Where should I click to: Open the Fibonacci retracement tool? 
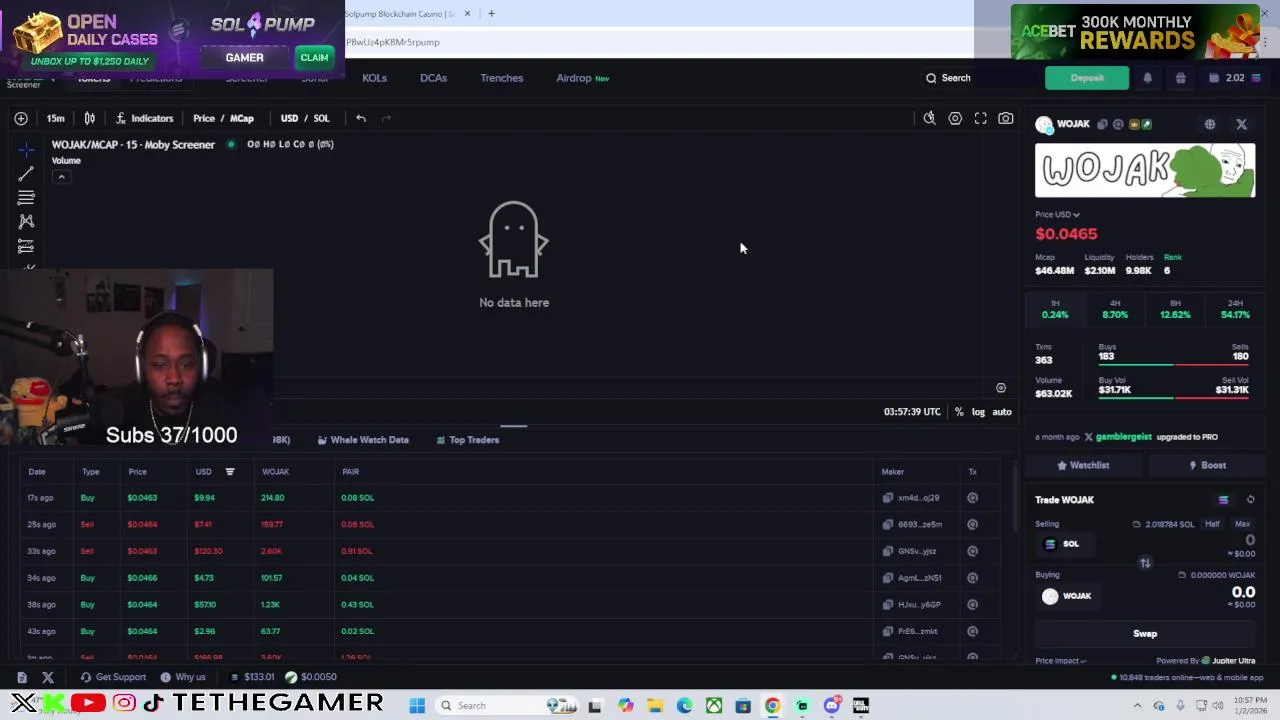(26, 198)
